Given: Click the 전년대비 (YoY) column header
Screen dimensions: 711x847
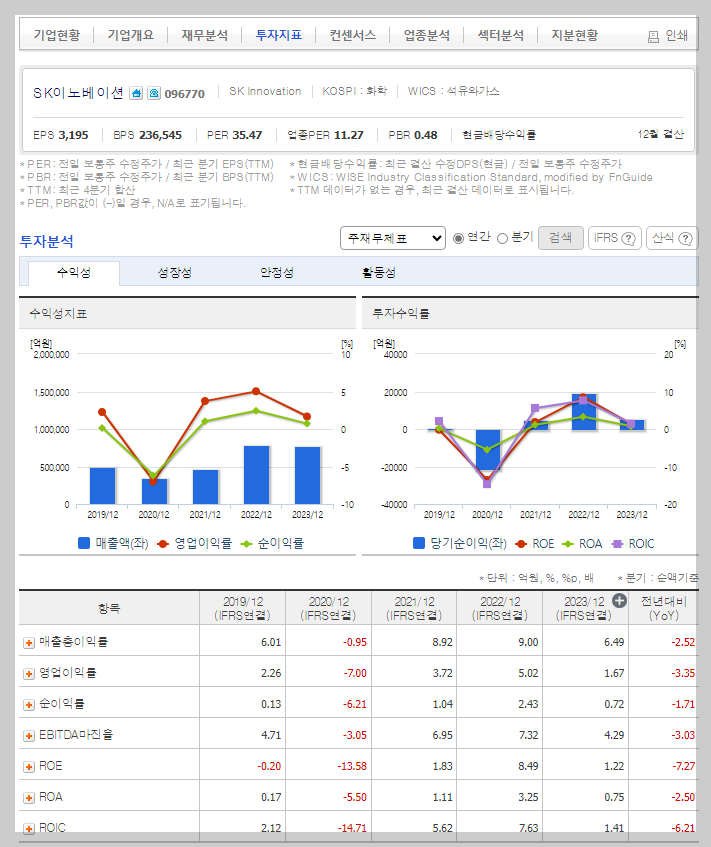Looking at the screenshot, I should click(663, 608).
